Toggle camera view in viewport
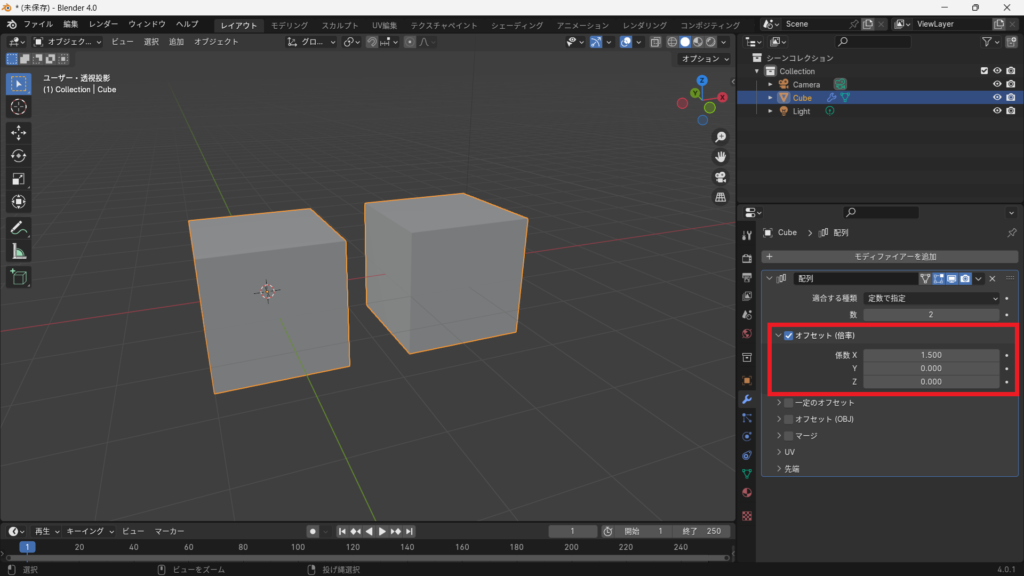 coord(720,177)
